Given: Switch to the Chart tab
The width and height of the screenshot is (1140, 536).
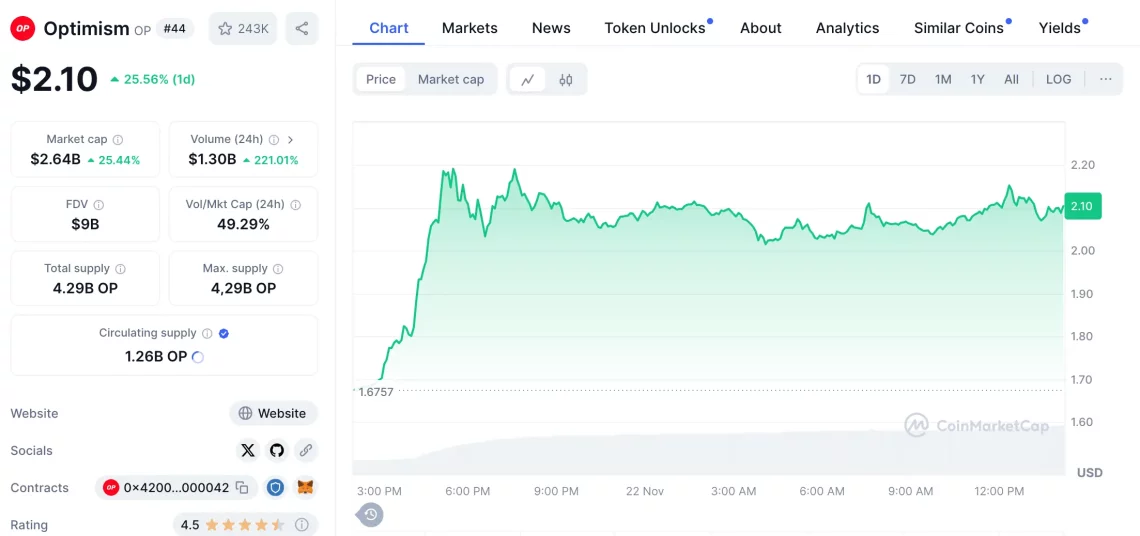Looking at the screenshot, I should click(x=389, y=28).
